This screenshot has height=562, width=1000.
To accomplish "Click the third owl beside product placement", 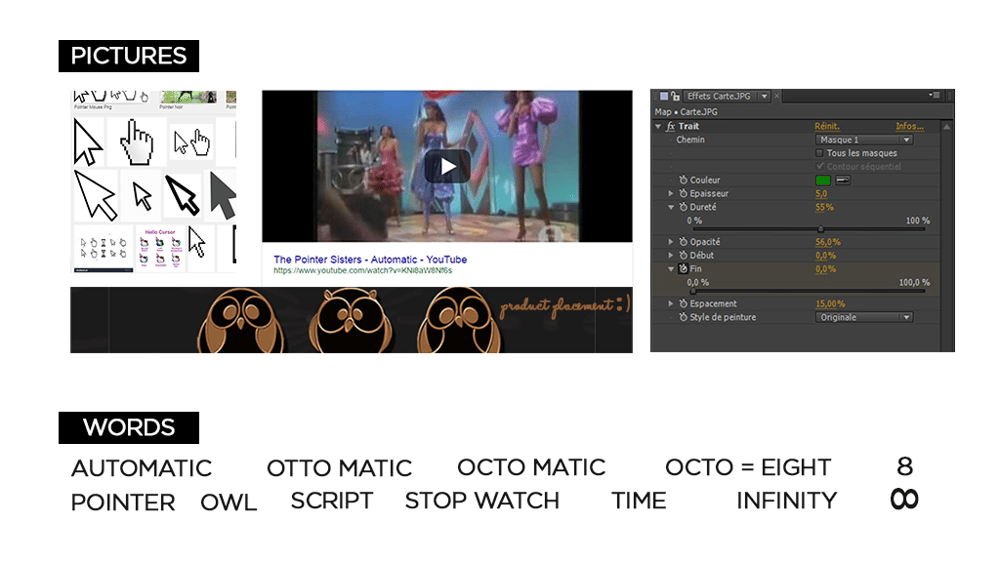I will coord(458,321).
